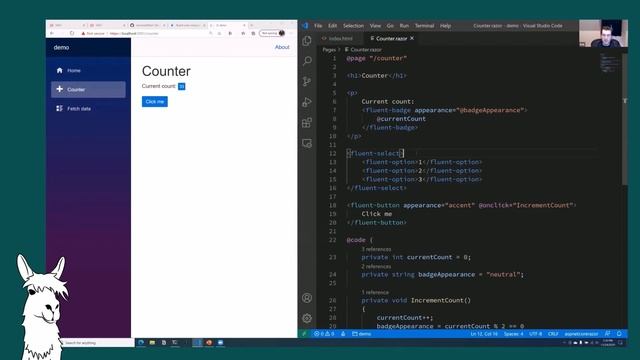Screen dimensions: 640x360
Task: Open File Explorer from the taskbar
Action: (x=152, y=342)
